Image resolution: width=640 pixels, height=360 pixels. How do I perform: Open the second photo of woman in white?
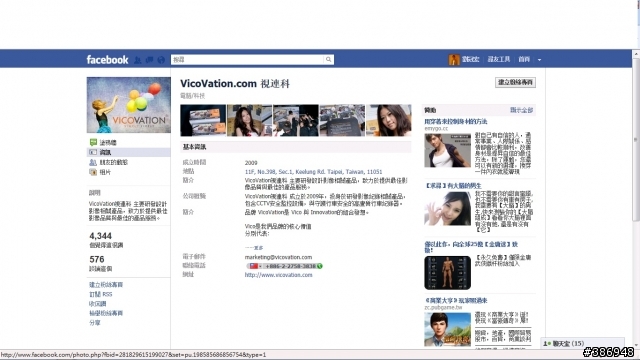249,120
